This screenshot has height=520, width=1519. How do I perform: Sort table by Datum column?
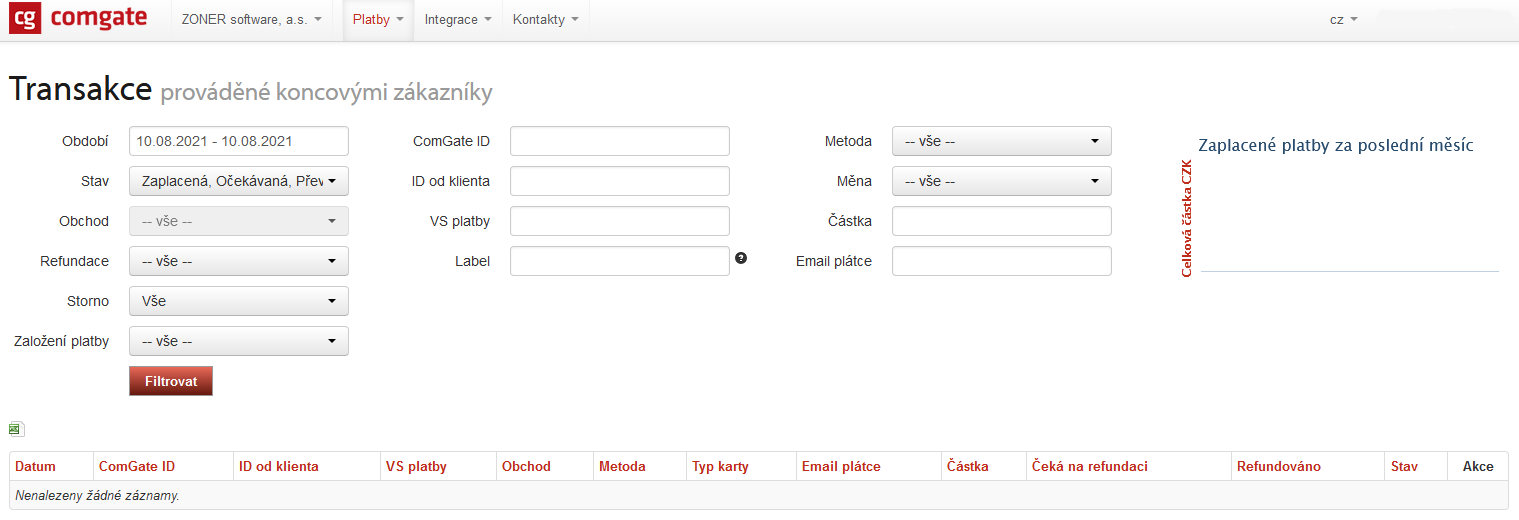tap(36, 466)
